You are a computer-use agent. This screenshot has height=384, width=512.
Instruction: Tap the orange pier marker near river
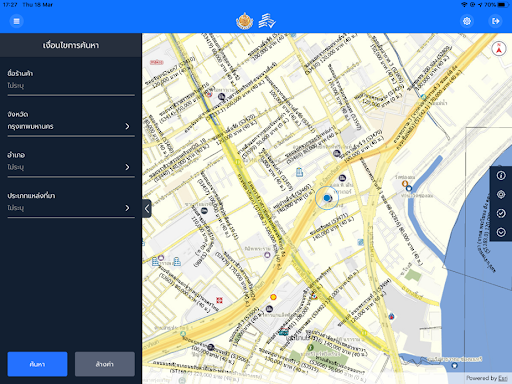pyautogui.click(x=405, y=183)
